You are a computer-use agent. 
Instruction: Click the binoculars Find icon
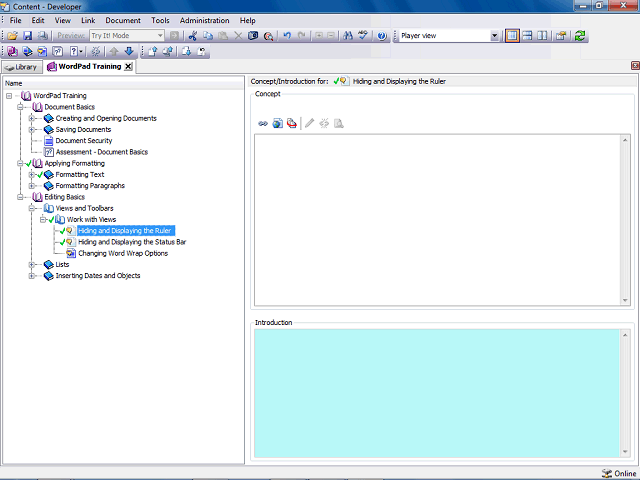pyautogui.click(x=348, y=36)
